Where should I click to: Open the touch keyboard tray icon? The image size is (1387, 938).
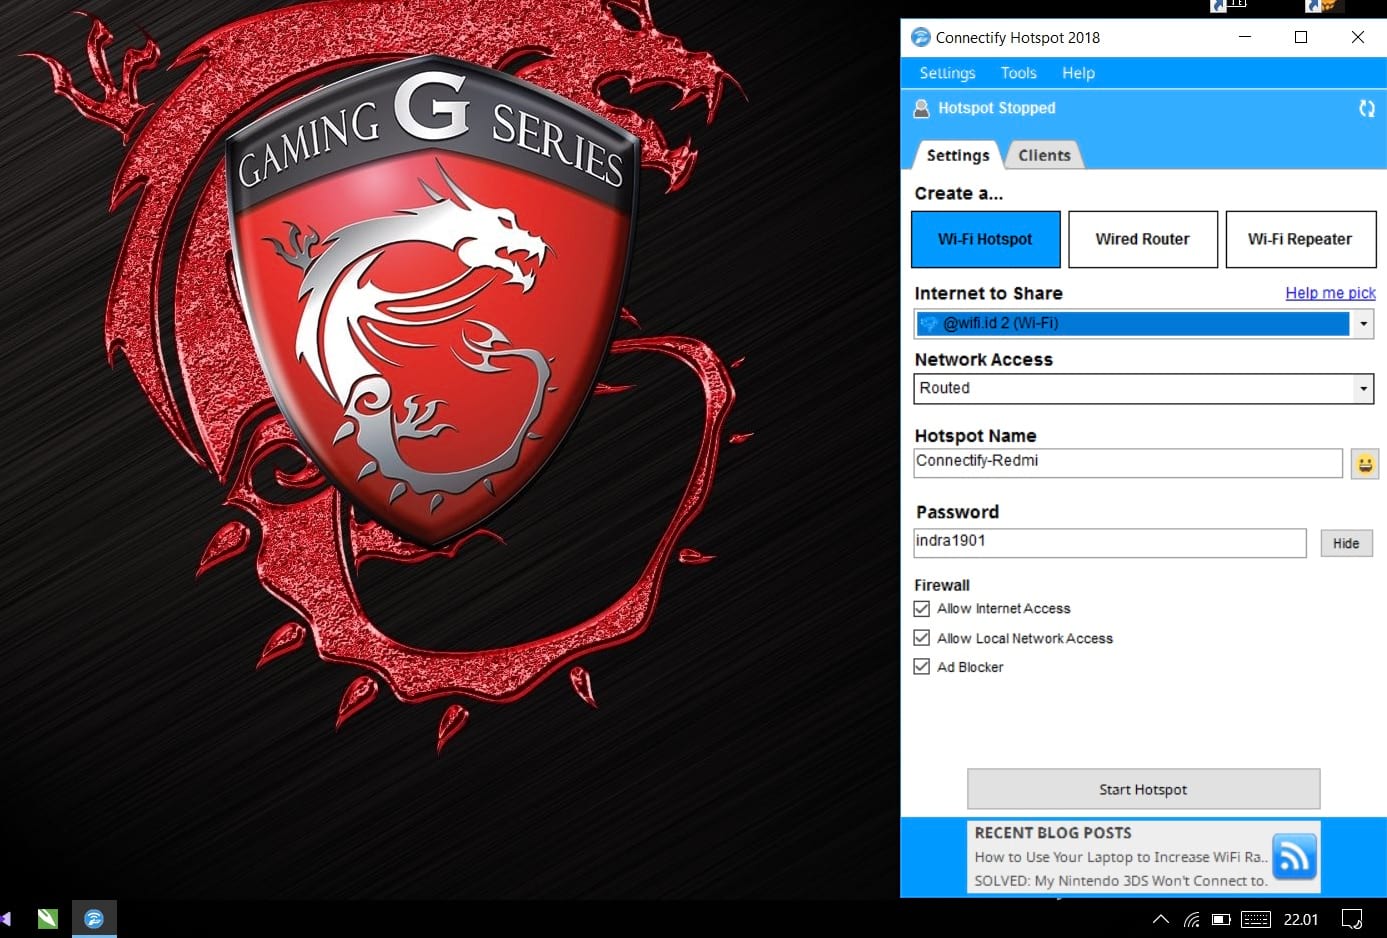coord(1256,919)
